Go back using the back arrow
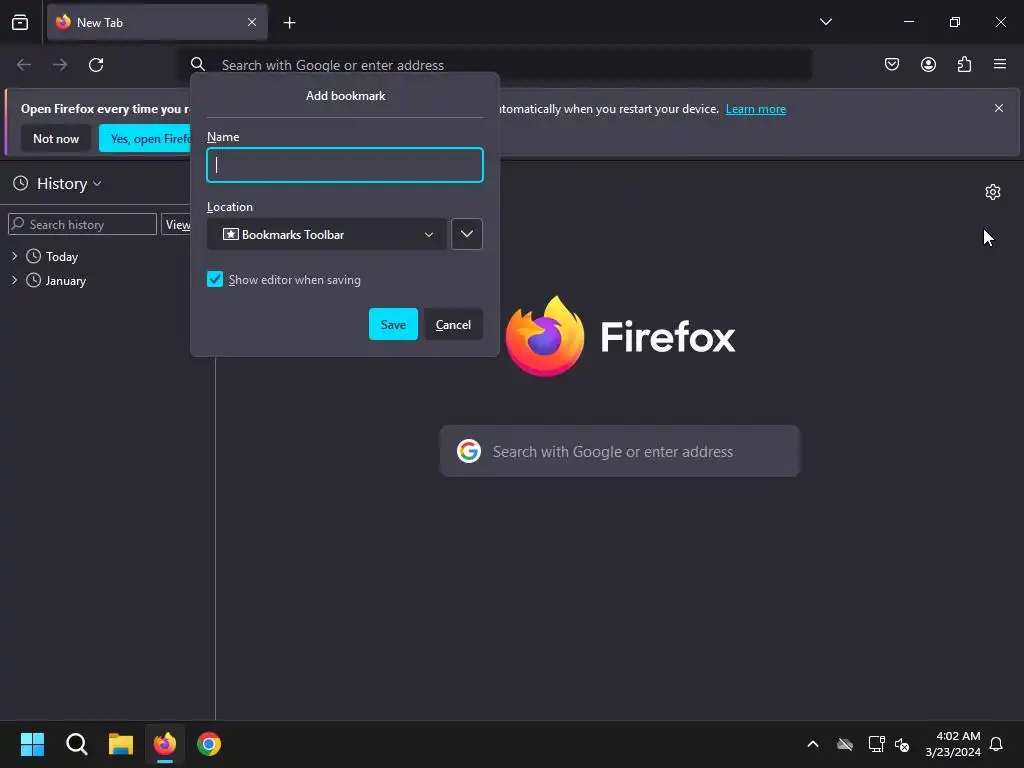The width and height of the screenshot is (1024, 768). (x=24, y=65)
